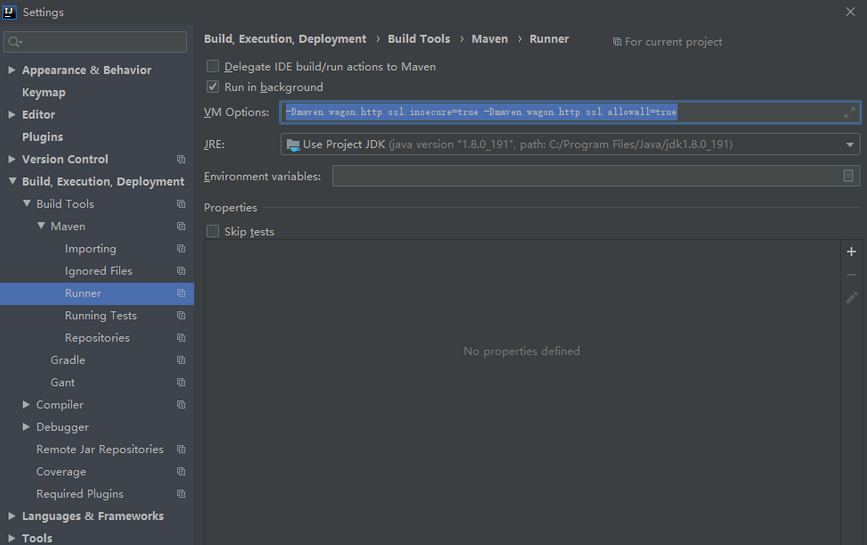Open the environment variables editor icon
867x545 pixels.
(x=848, y=176)
